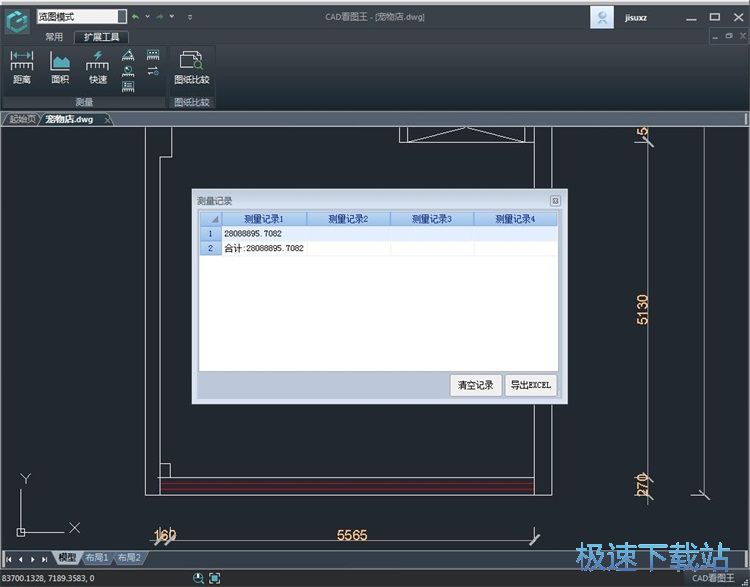Screen dimensions: 750x587
Task: Undo with the green left arrow
Action: pyautogui.click(x=135, y=17)
